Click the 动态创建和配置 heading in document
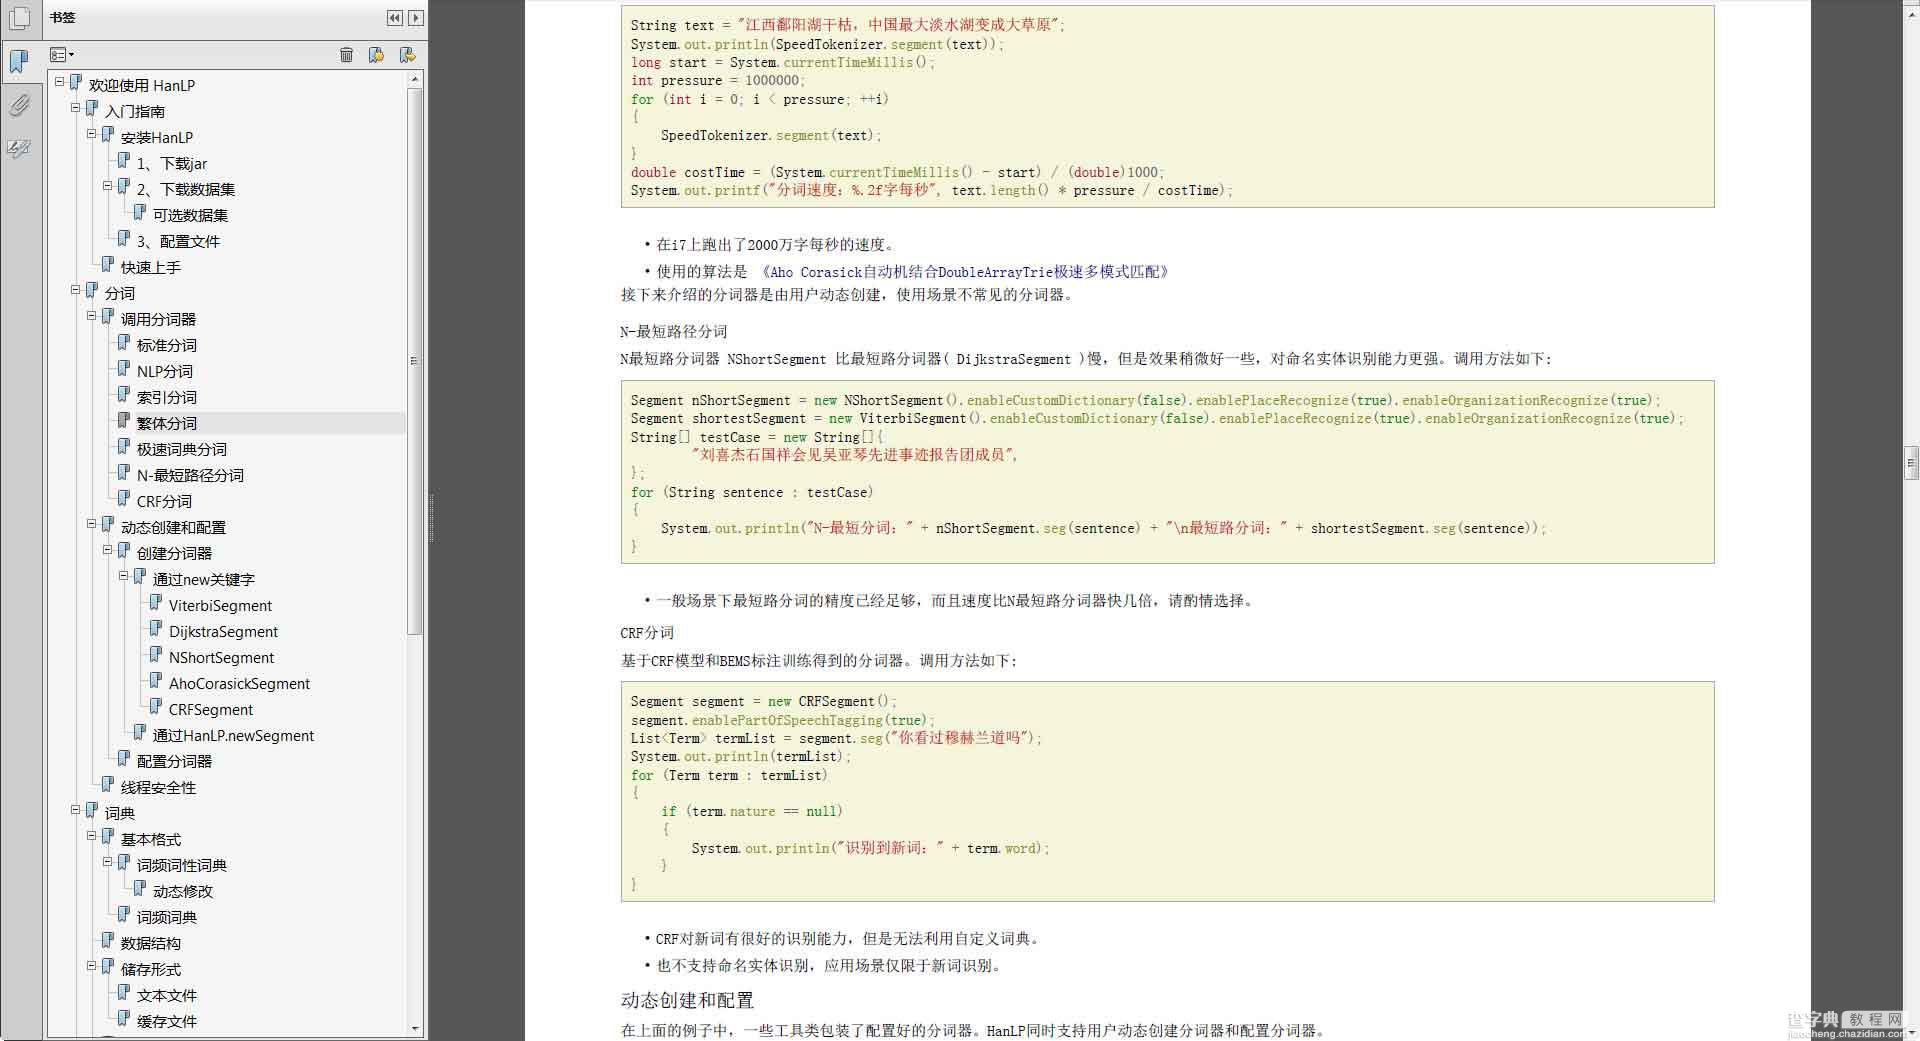1920x1041 pixels. pos(687,1000)
